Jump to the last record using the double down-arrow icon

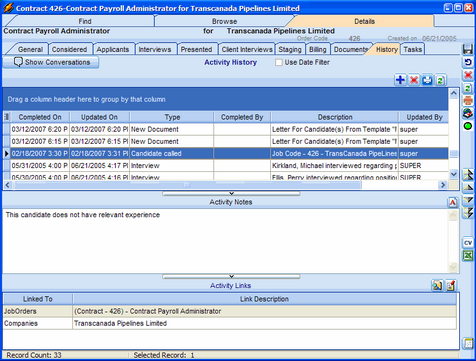468,213
